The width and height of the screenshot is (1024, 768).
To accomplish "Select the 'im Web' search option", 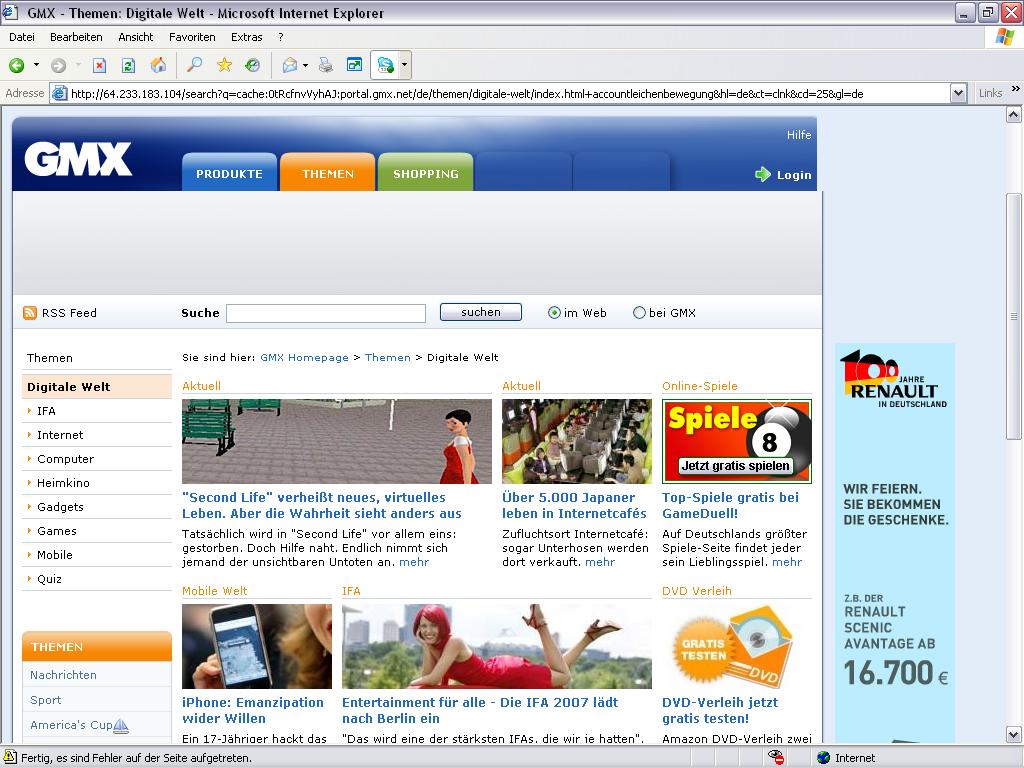I will point(554,313).
